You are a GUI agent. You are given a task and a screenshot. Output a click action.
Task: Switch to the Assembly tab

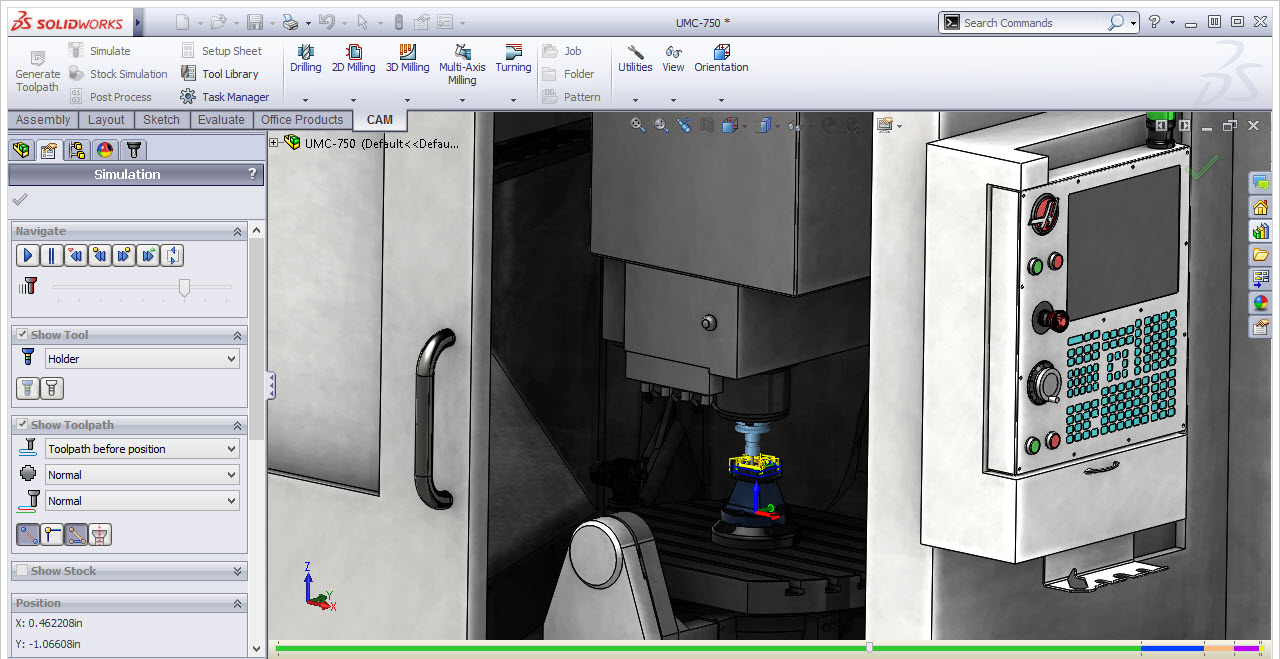pyautogui.click(x=43, y=120)
